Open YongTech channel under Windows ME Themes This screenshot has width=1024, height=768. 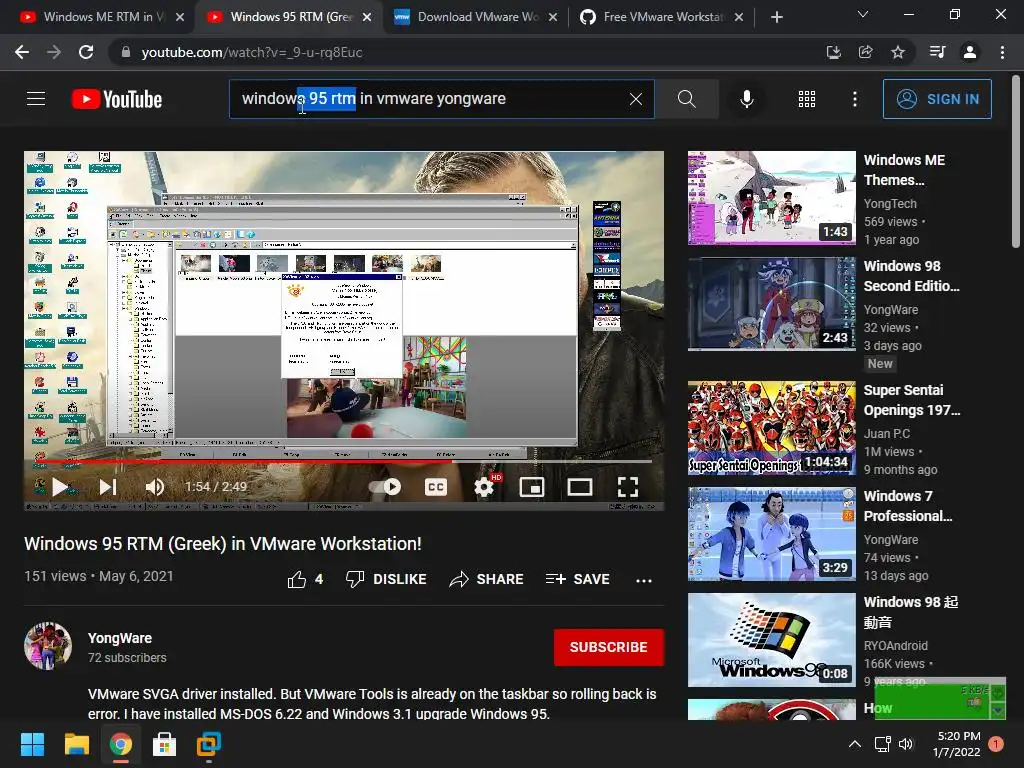(890, 204)
